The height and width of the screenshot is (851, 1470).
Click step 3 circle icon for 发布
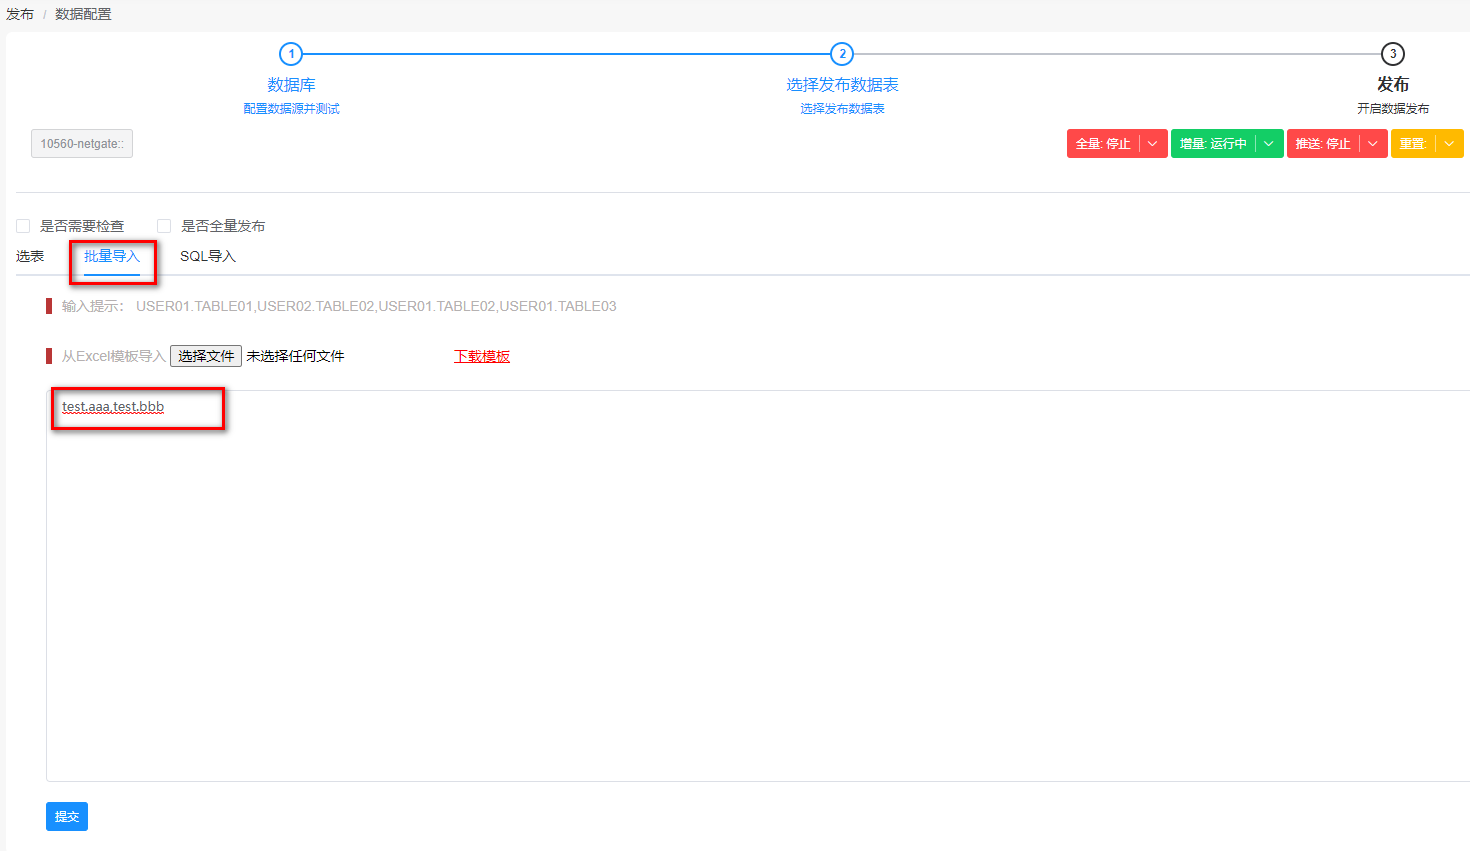1392,54
